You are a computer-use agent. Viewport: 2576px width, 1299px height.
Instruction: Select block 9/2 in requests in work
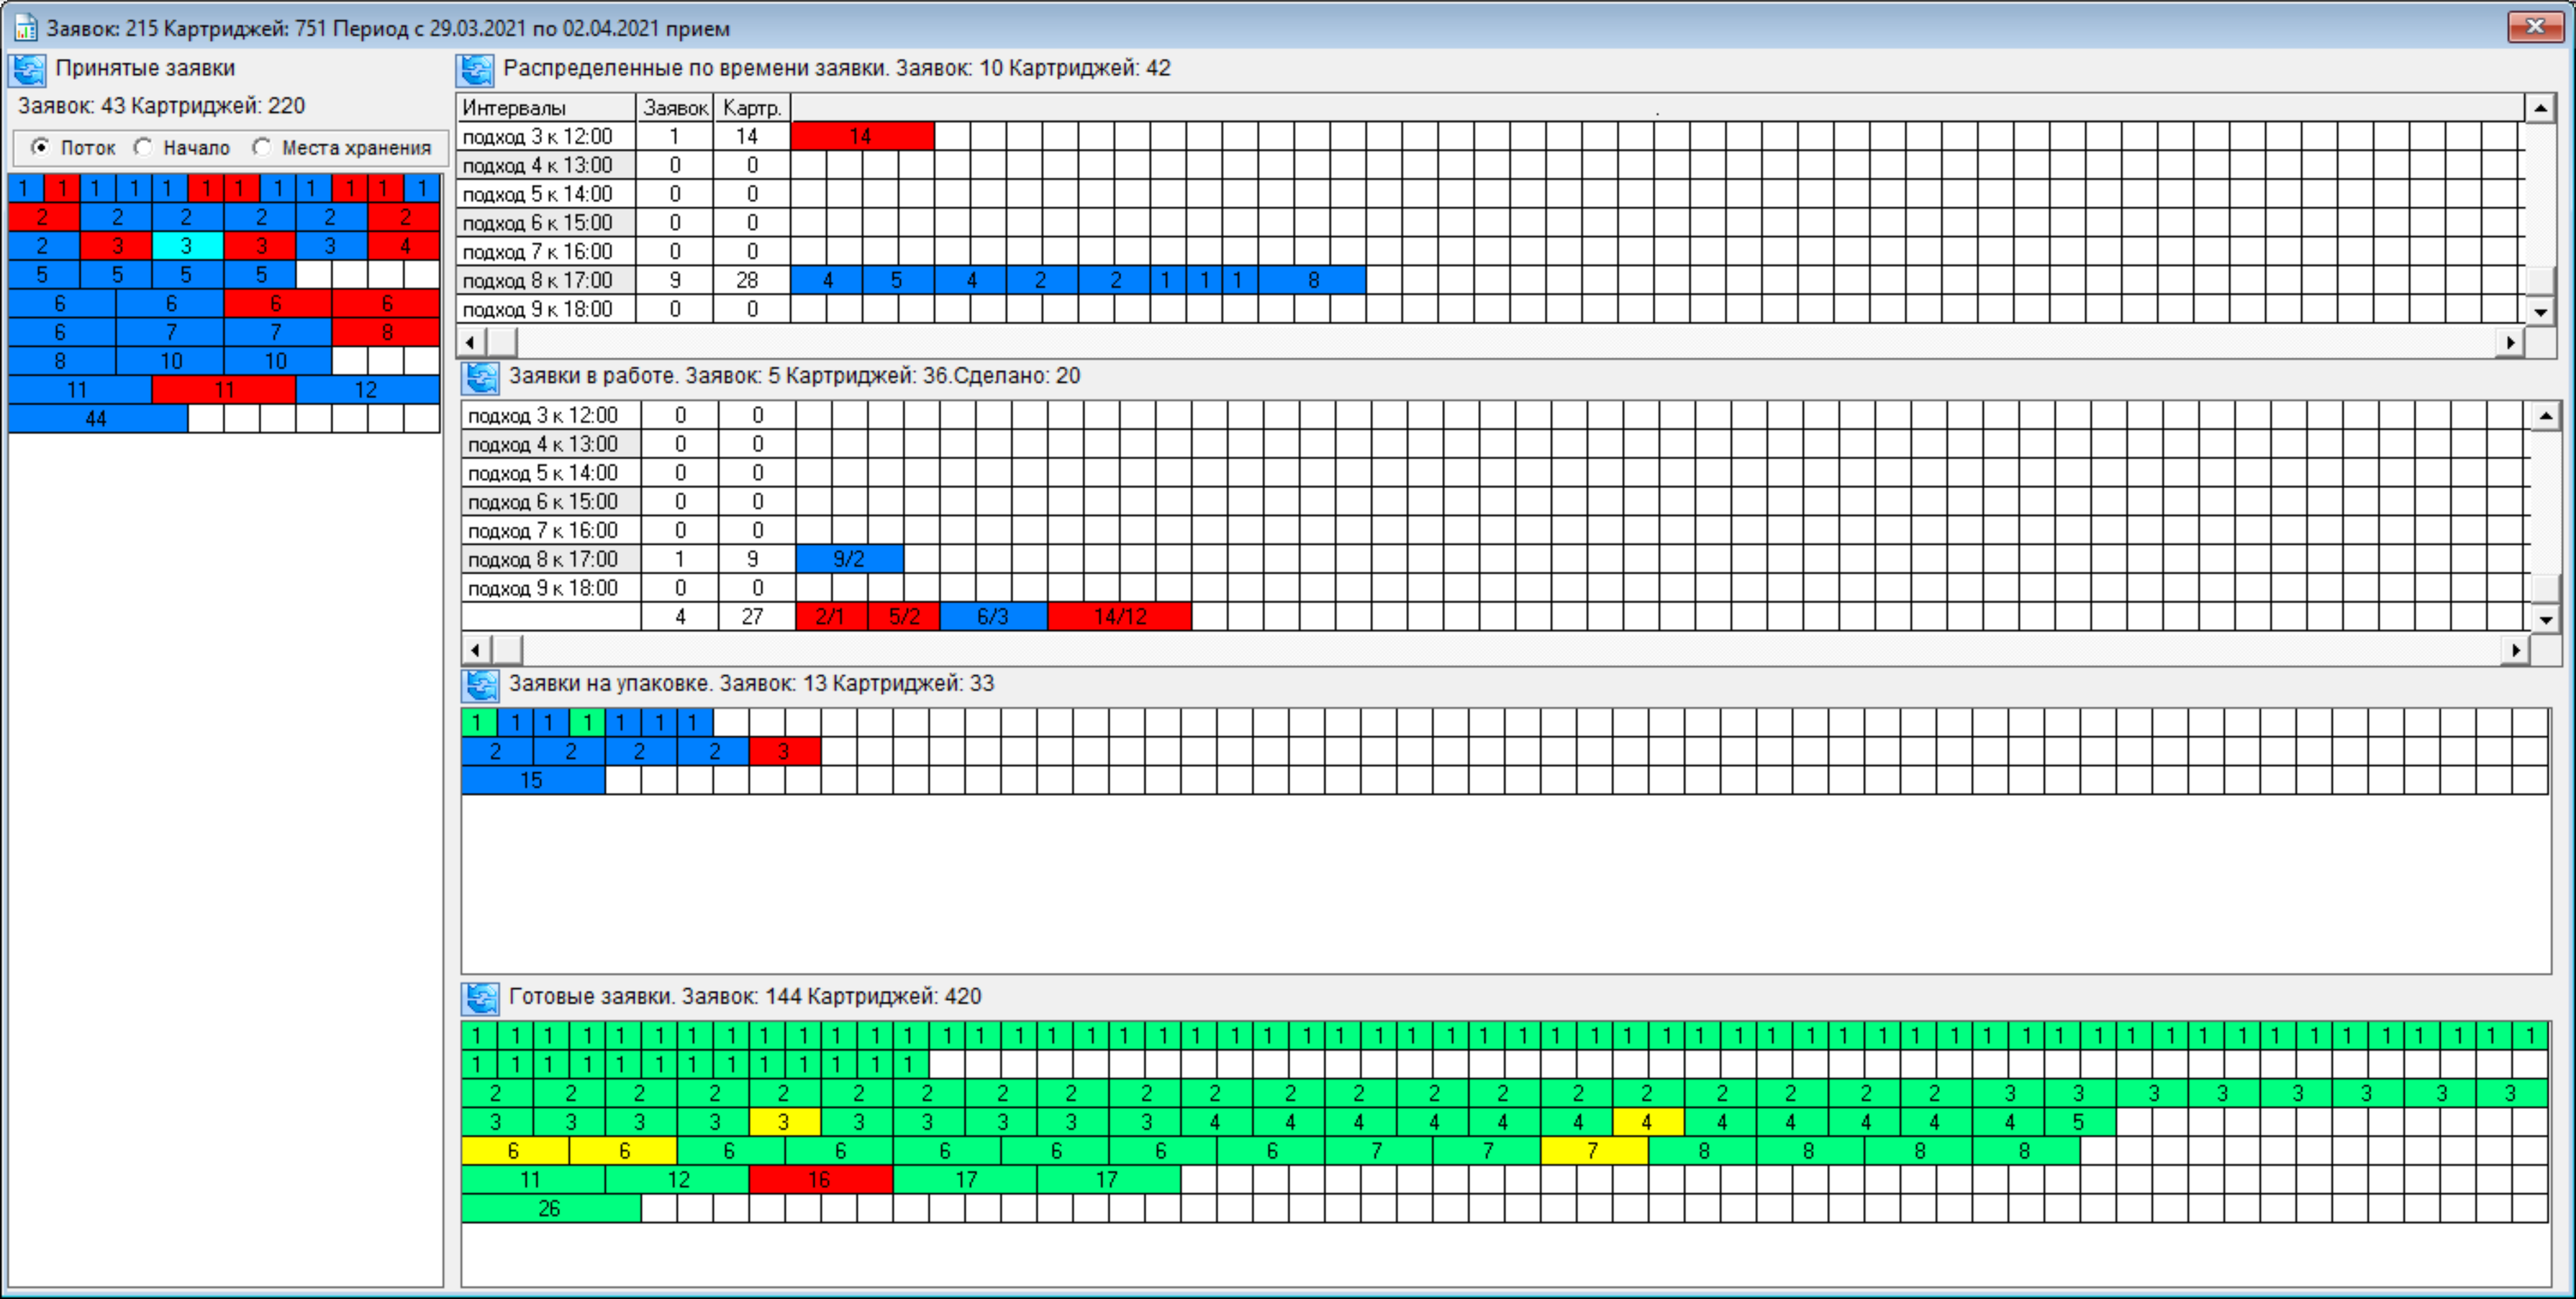pos(849,560)
